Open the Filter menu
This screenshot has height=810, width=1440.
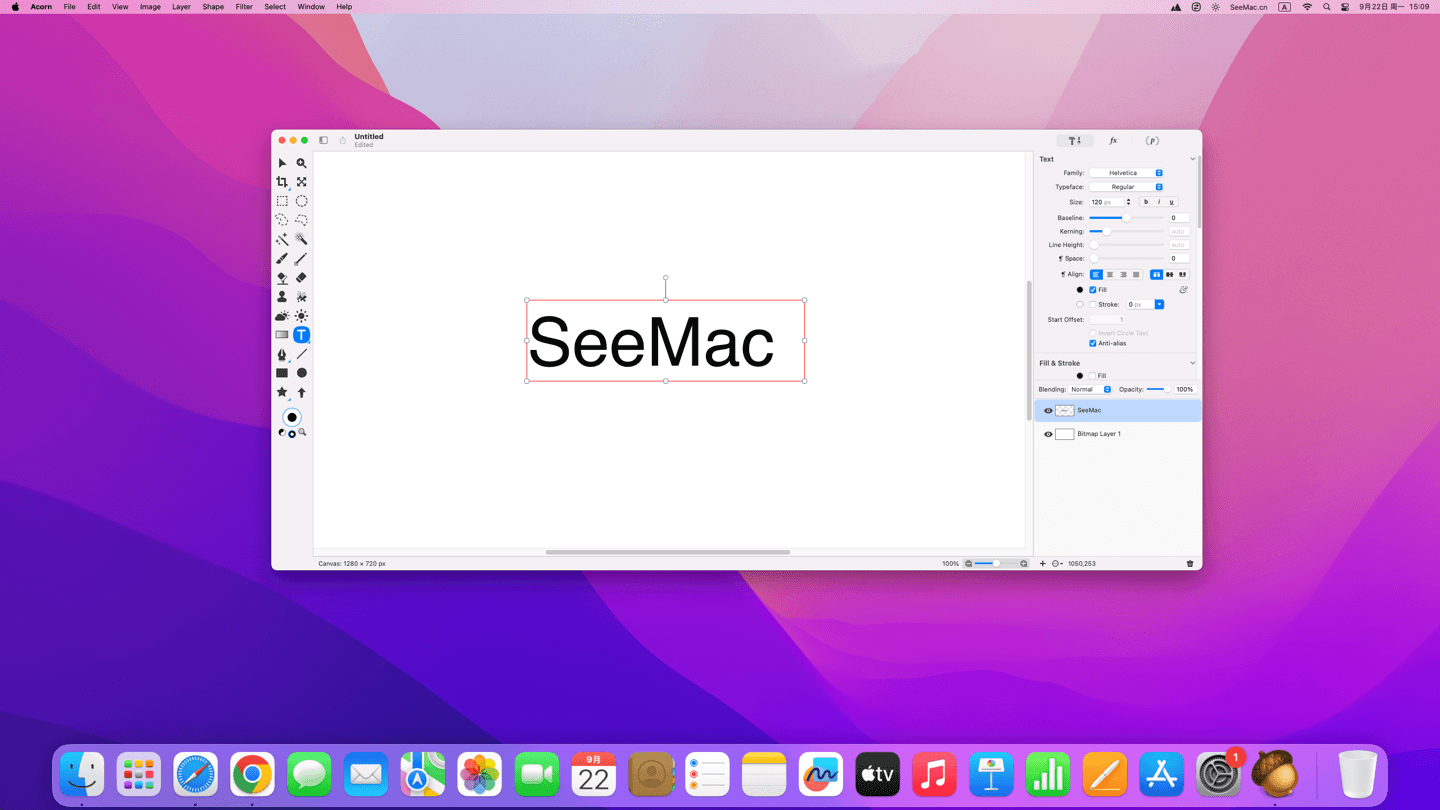(244, 7)
